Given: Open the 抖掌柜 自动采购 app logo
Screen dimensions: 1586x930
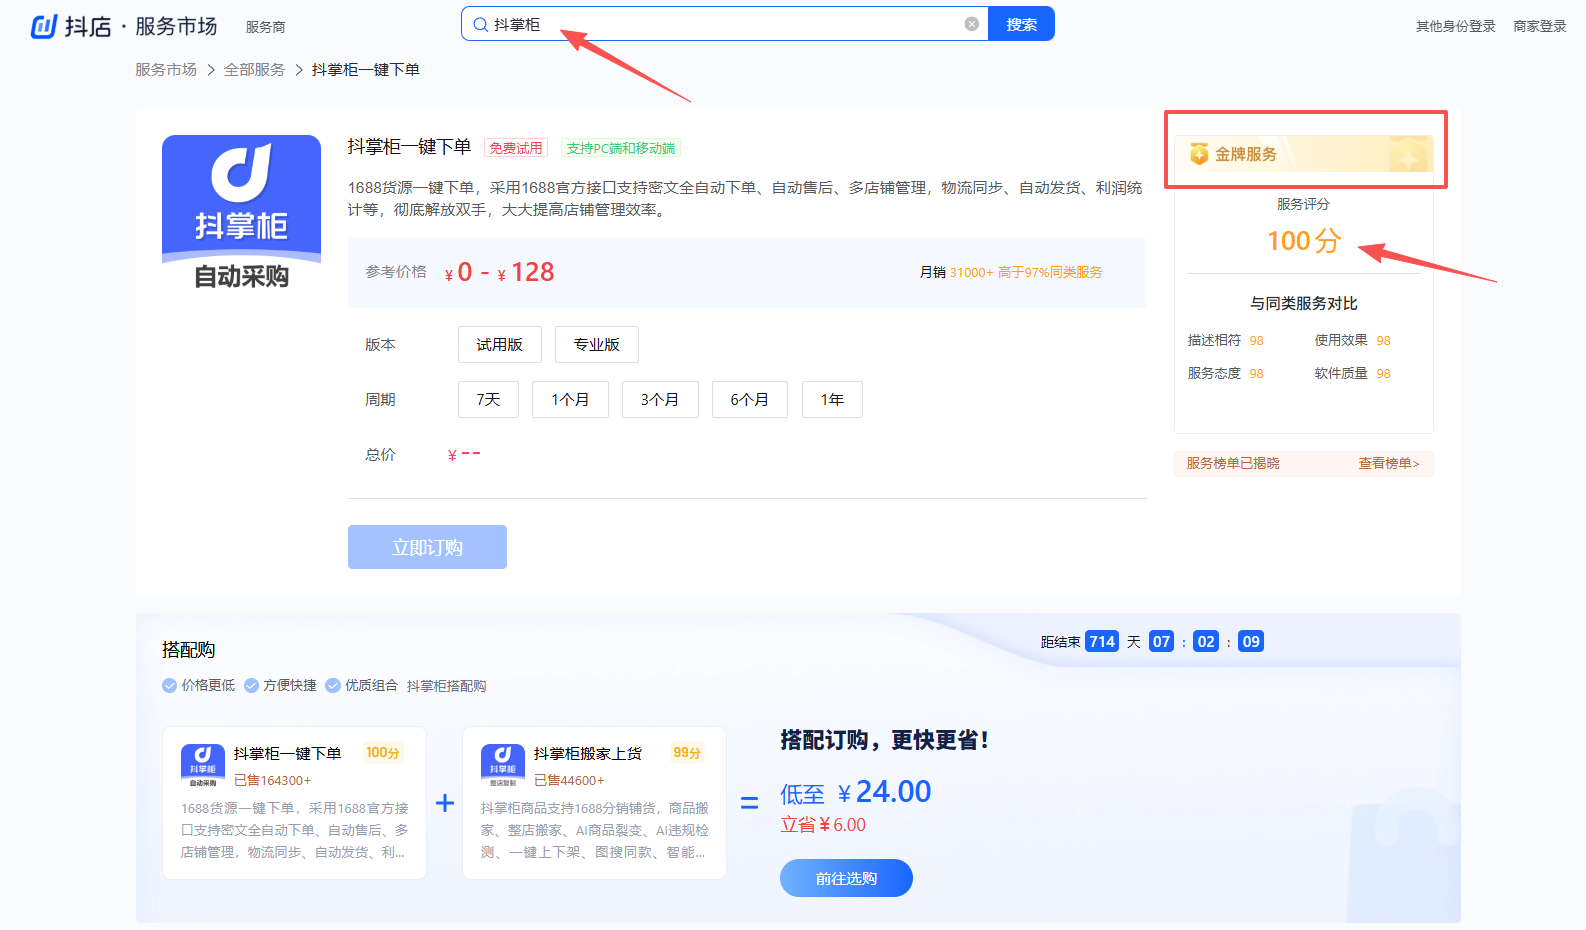Looking at the screenshot, I should click(x=241, y=215).
